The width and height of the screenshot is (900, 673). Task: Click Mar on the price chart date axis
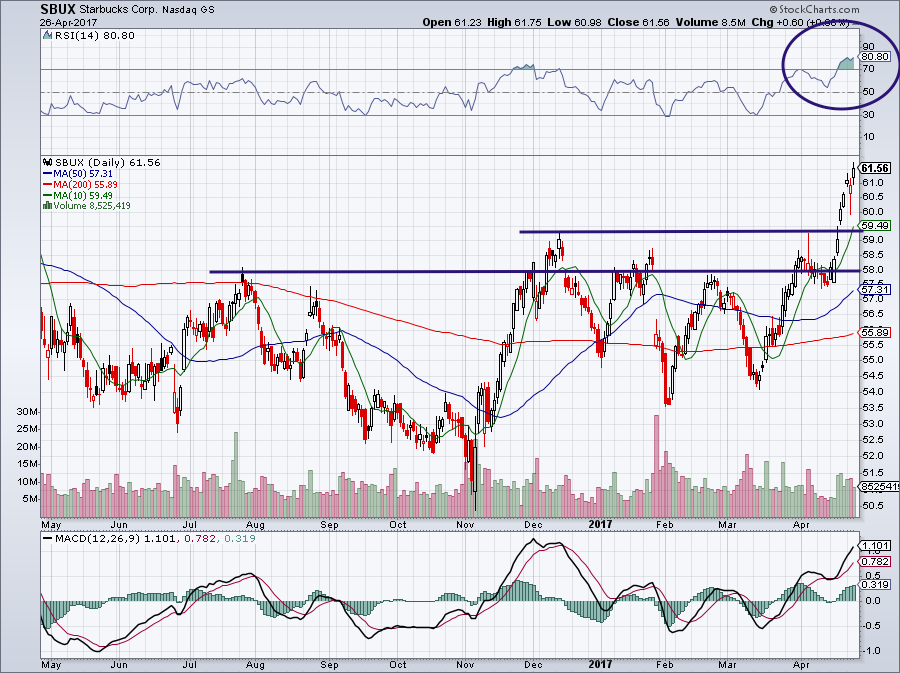[727, 525]
